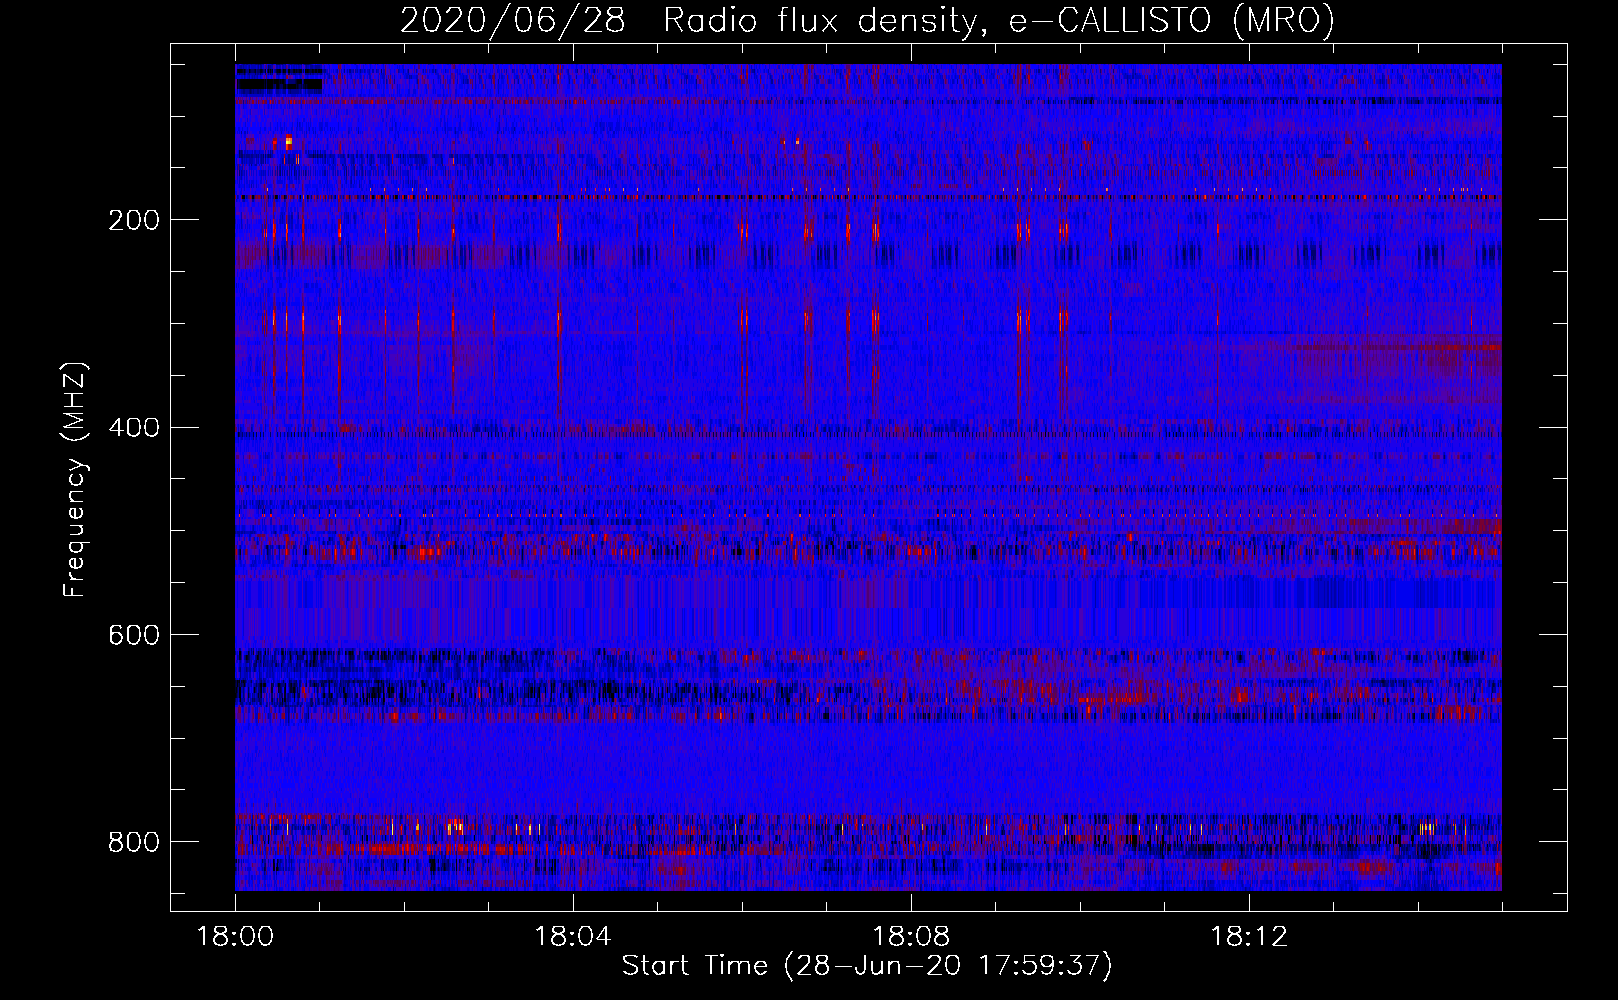Click the frequency tick label 600
Screen dimensions: 1618x1000
(133, 635)
